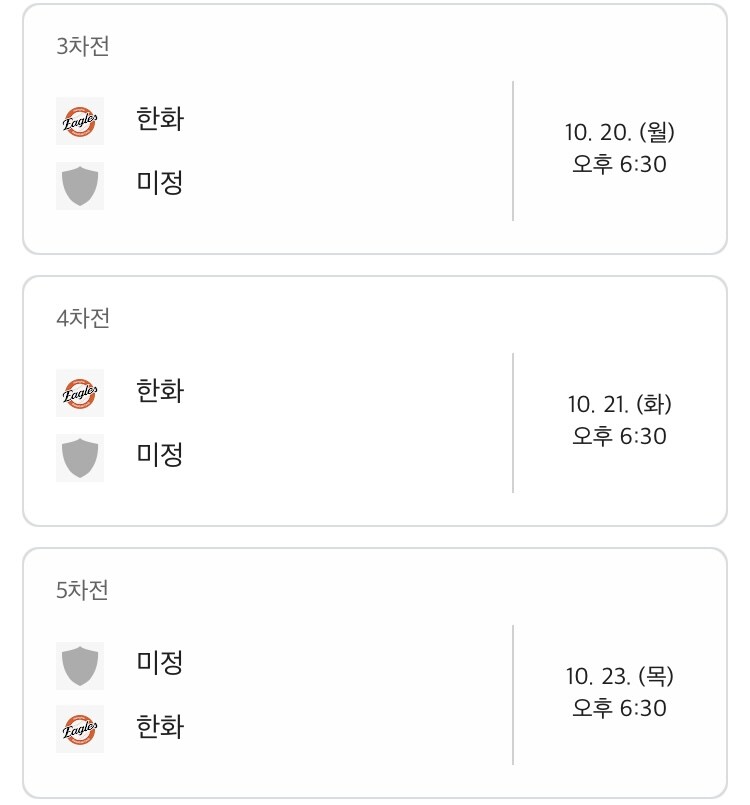The height and width of the screenshot is (805, 750).
Task: Select the 한화 team name in 4차전
Action: (160, 391)
